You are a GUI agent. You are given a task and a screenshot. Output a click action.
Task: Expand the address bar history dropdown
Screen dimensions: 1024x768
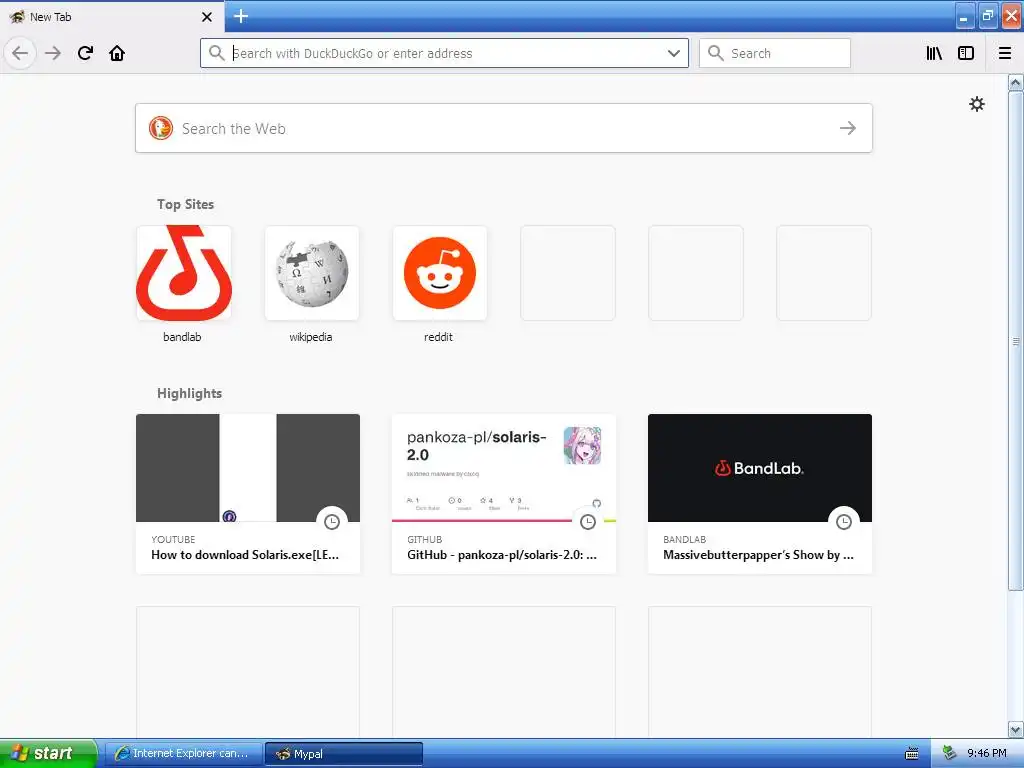point(674,53)
